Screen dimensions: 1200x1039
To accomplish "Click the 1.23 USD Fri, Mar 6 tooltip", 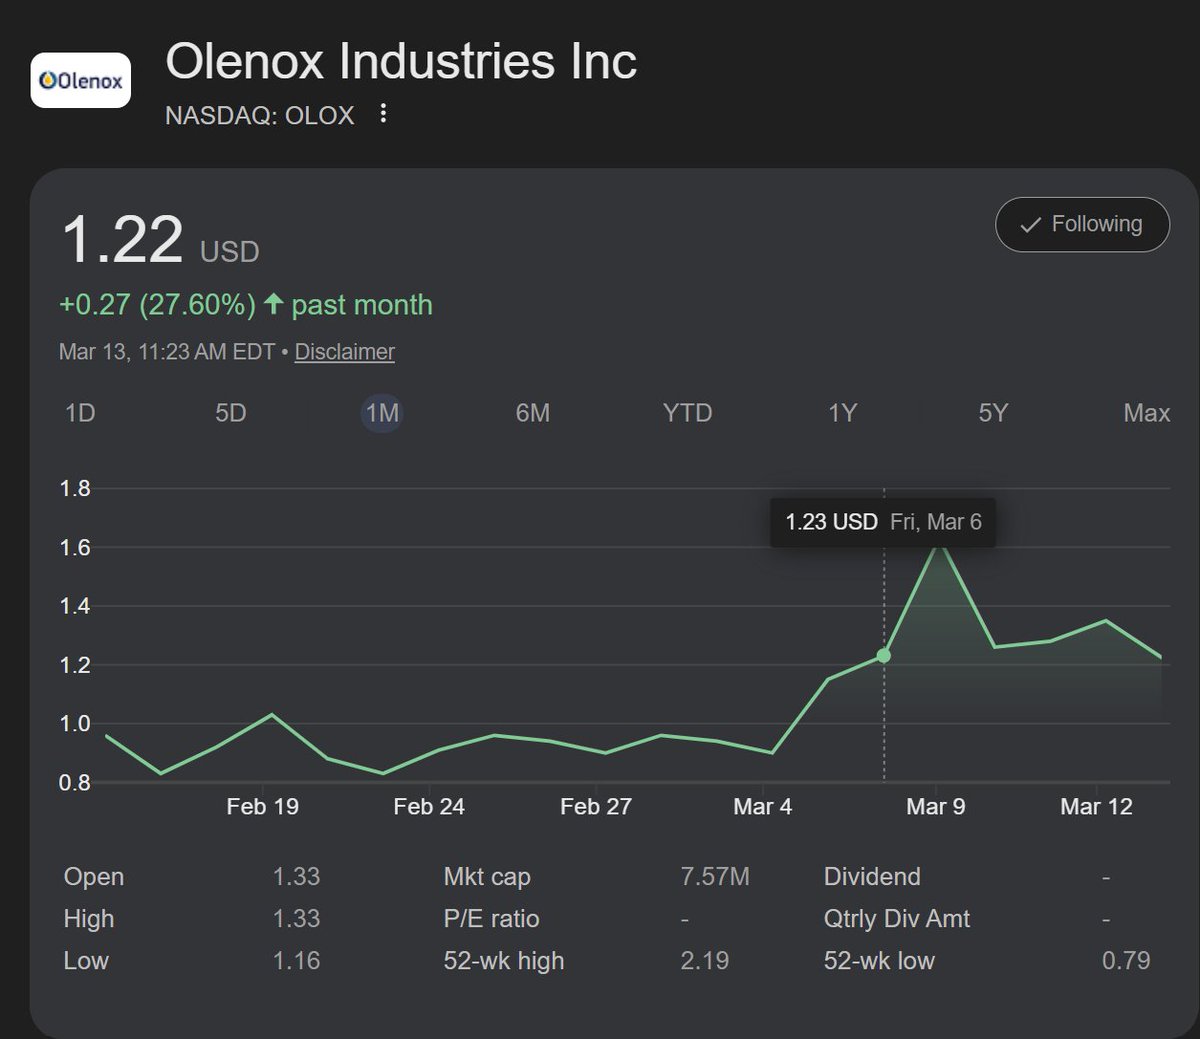I will pos(883,522).
